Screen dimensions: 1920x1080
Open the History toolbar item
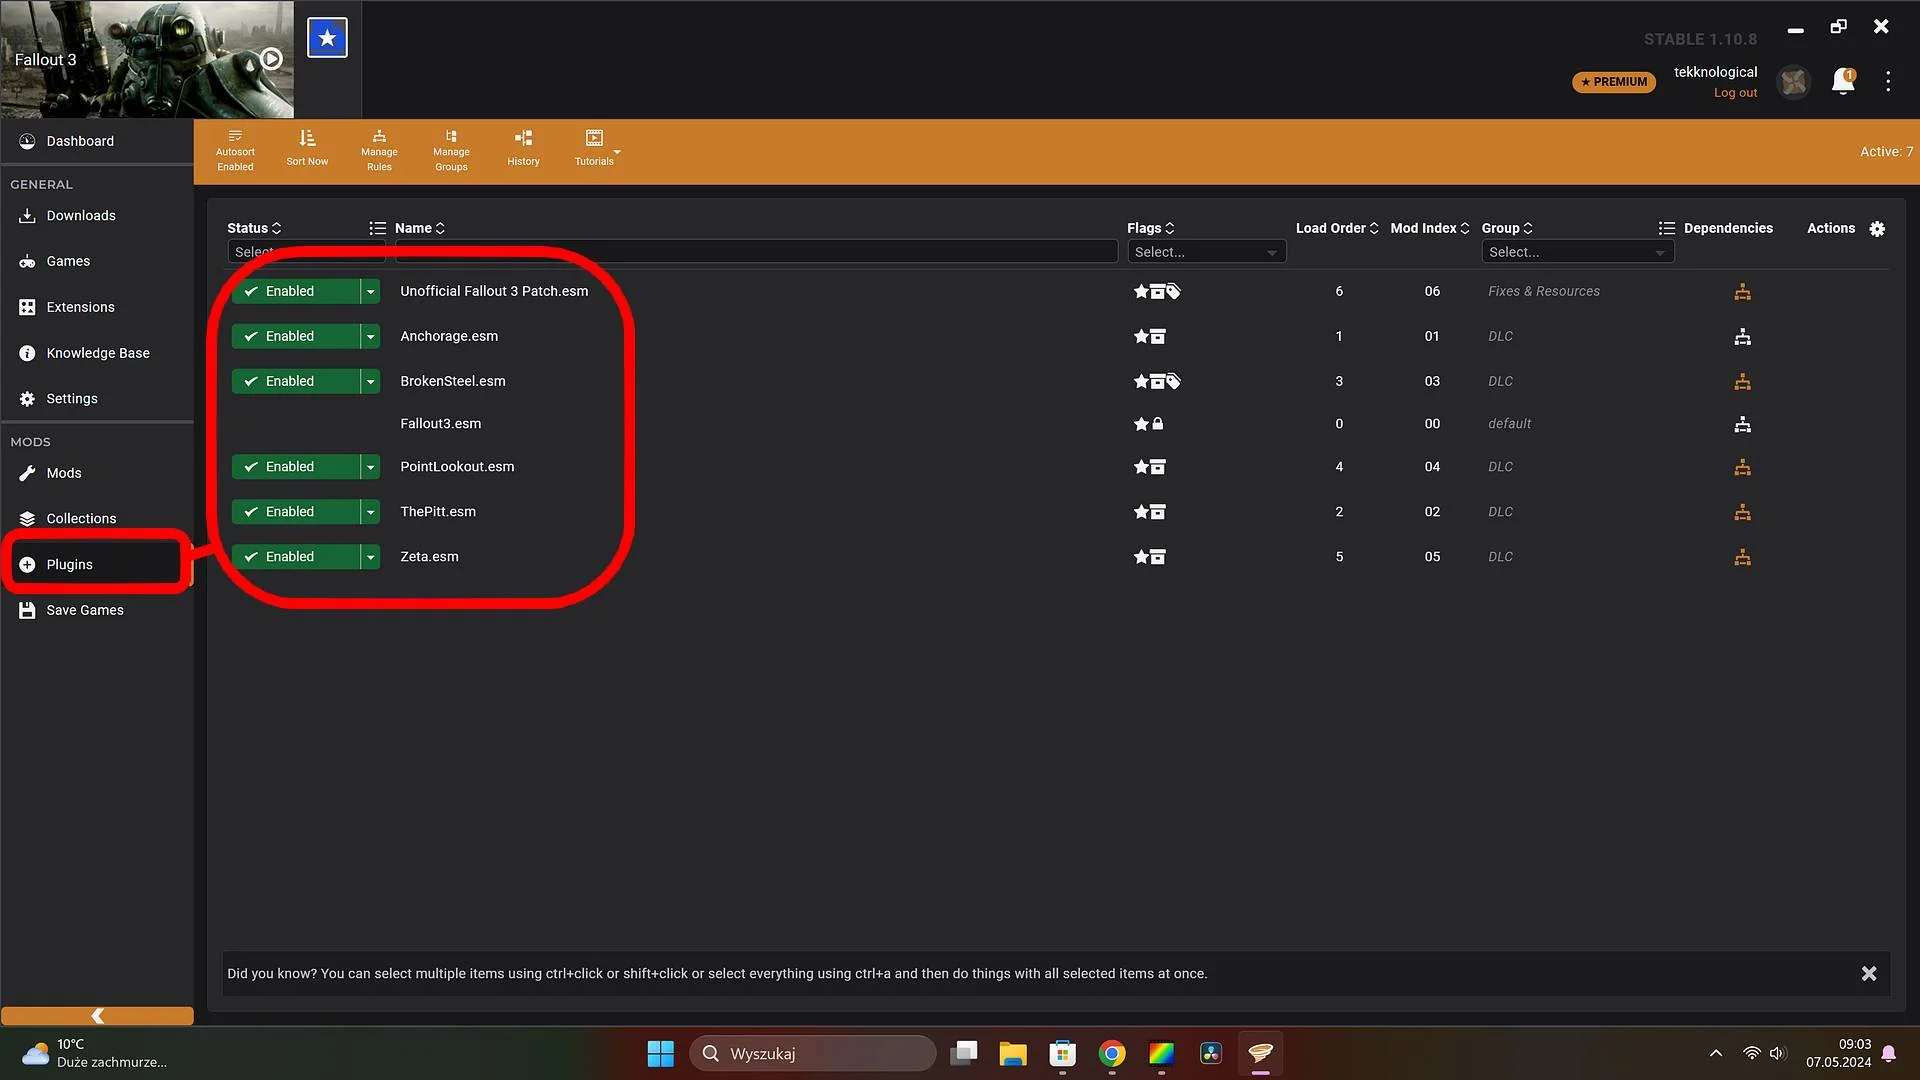pos(523,148)
